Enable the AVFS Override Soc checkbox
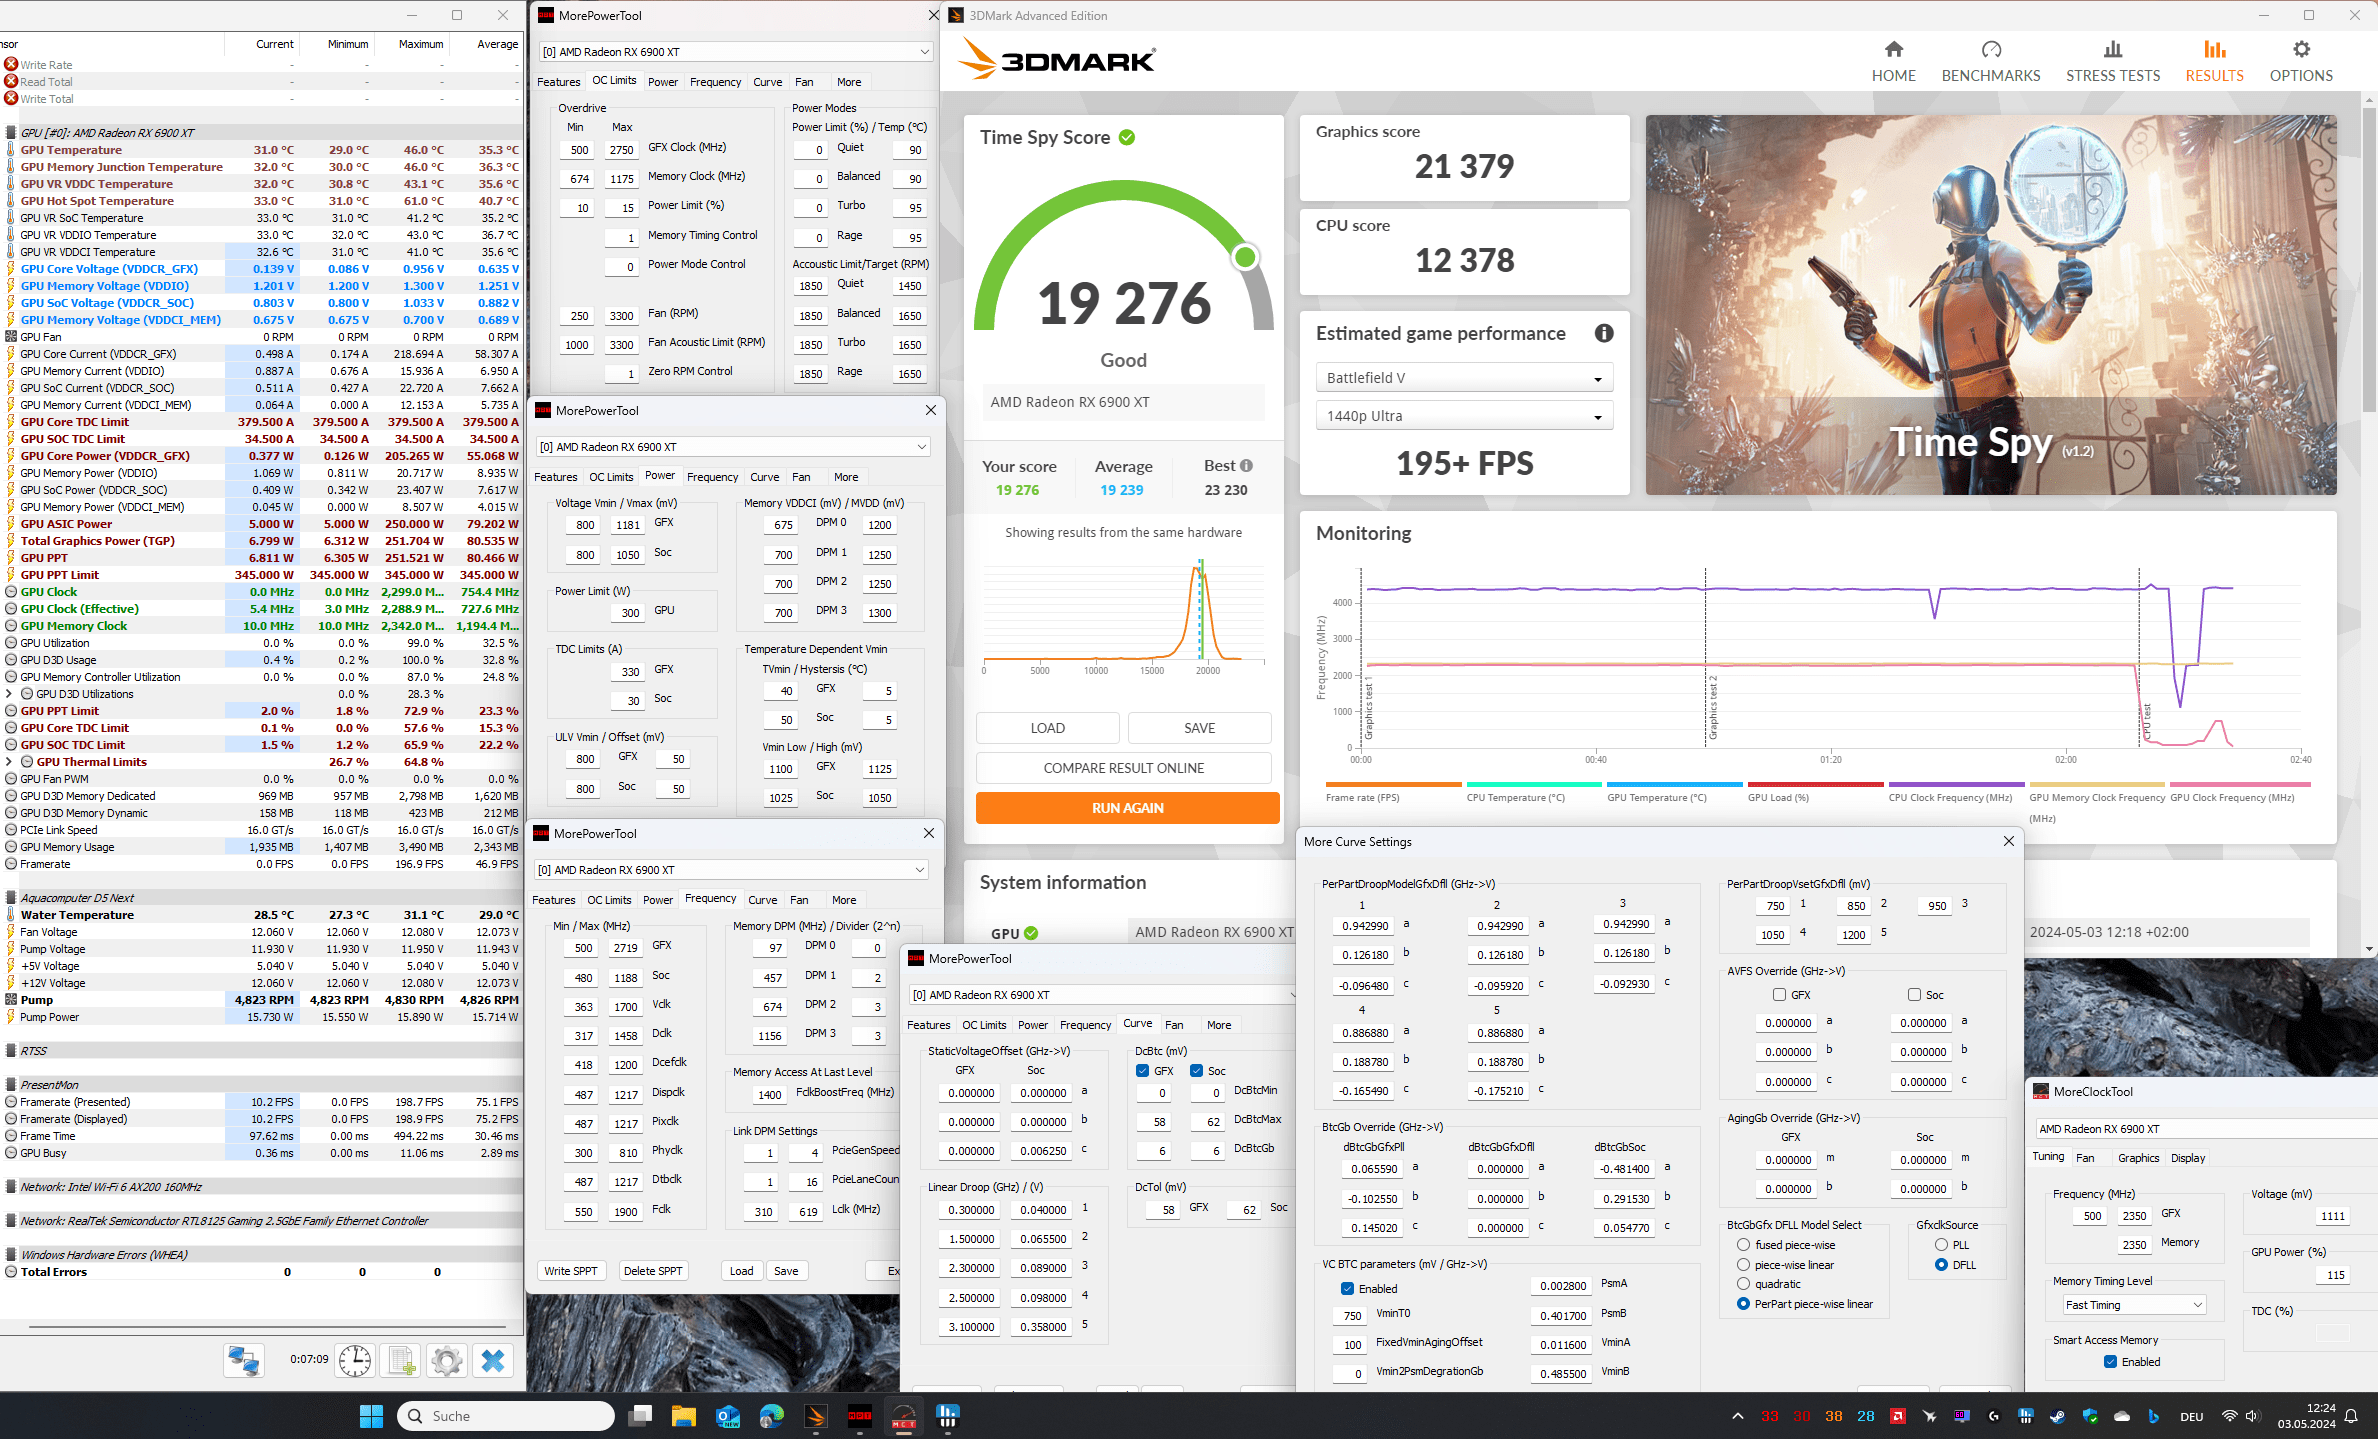The width and height of the screenshot is (2378, 1439). [x=1914, y=995]
